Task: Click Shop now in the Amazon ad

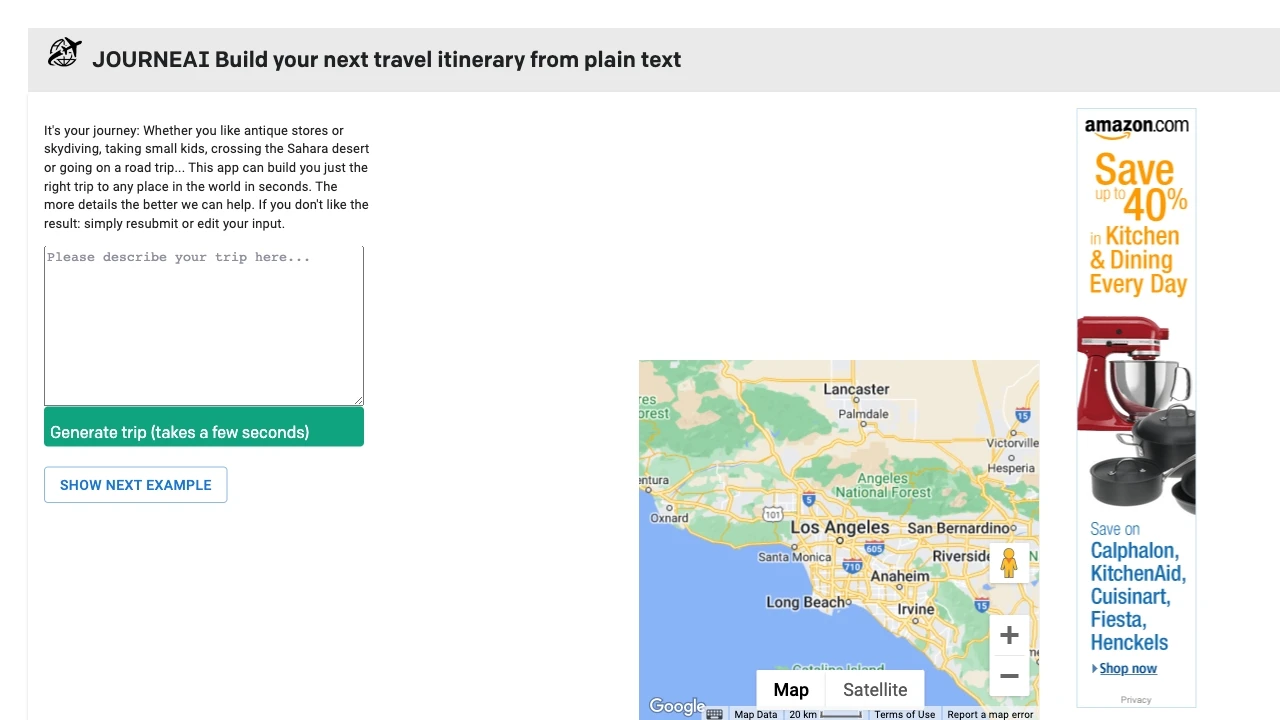Action: pos(1127,668)
